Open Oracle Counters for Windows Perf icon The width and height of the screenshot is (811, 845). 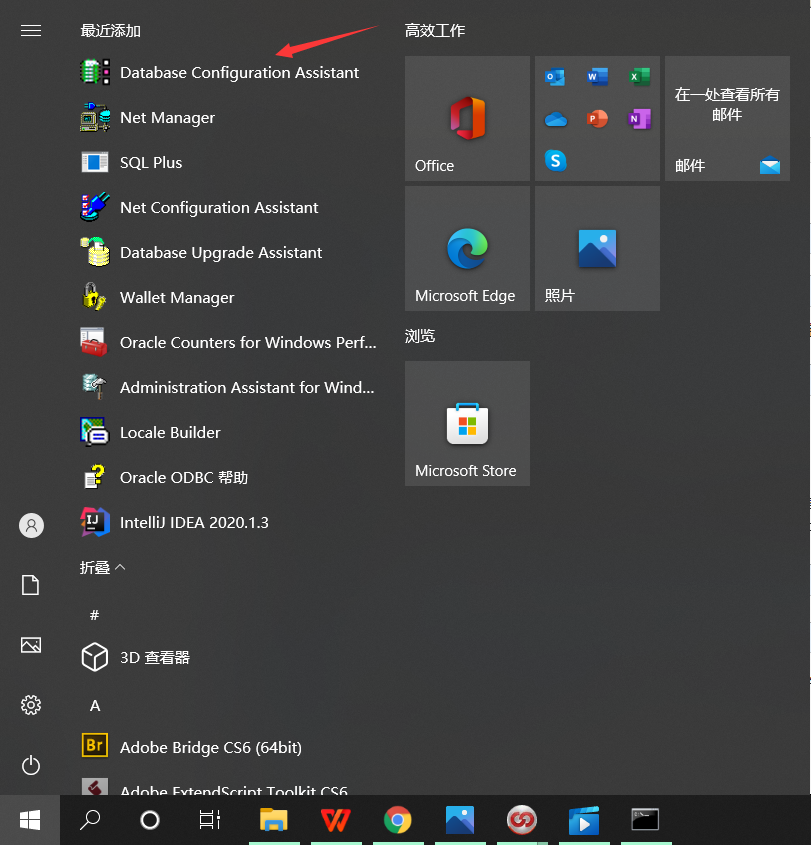pyautogui.click(x=95, y=342)
